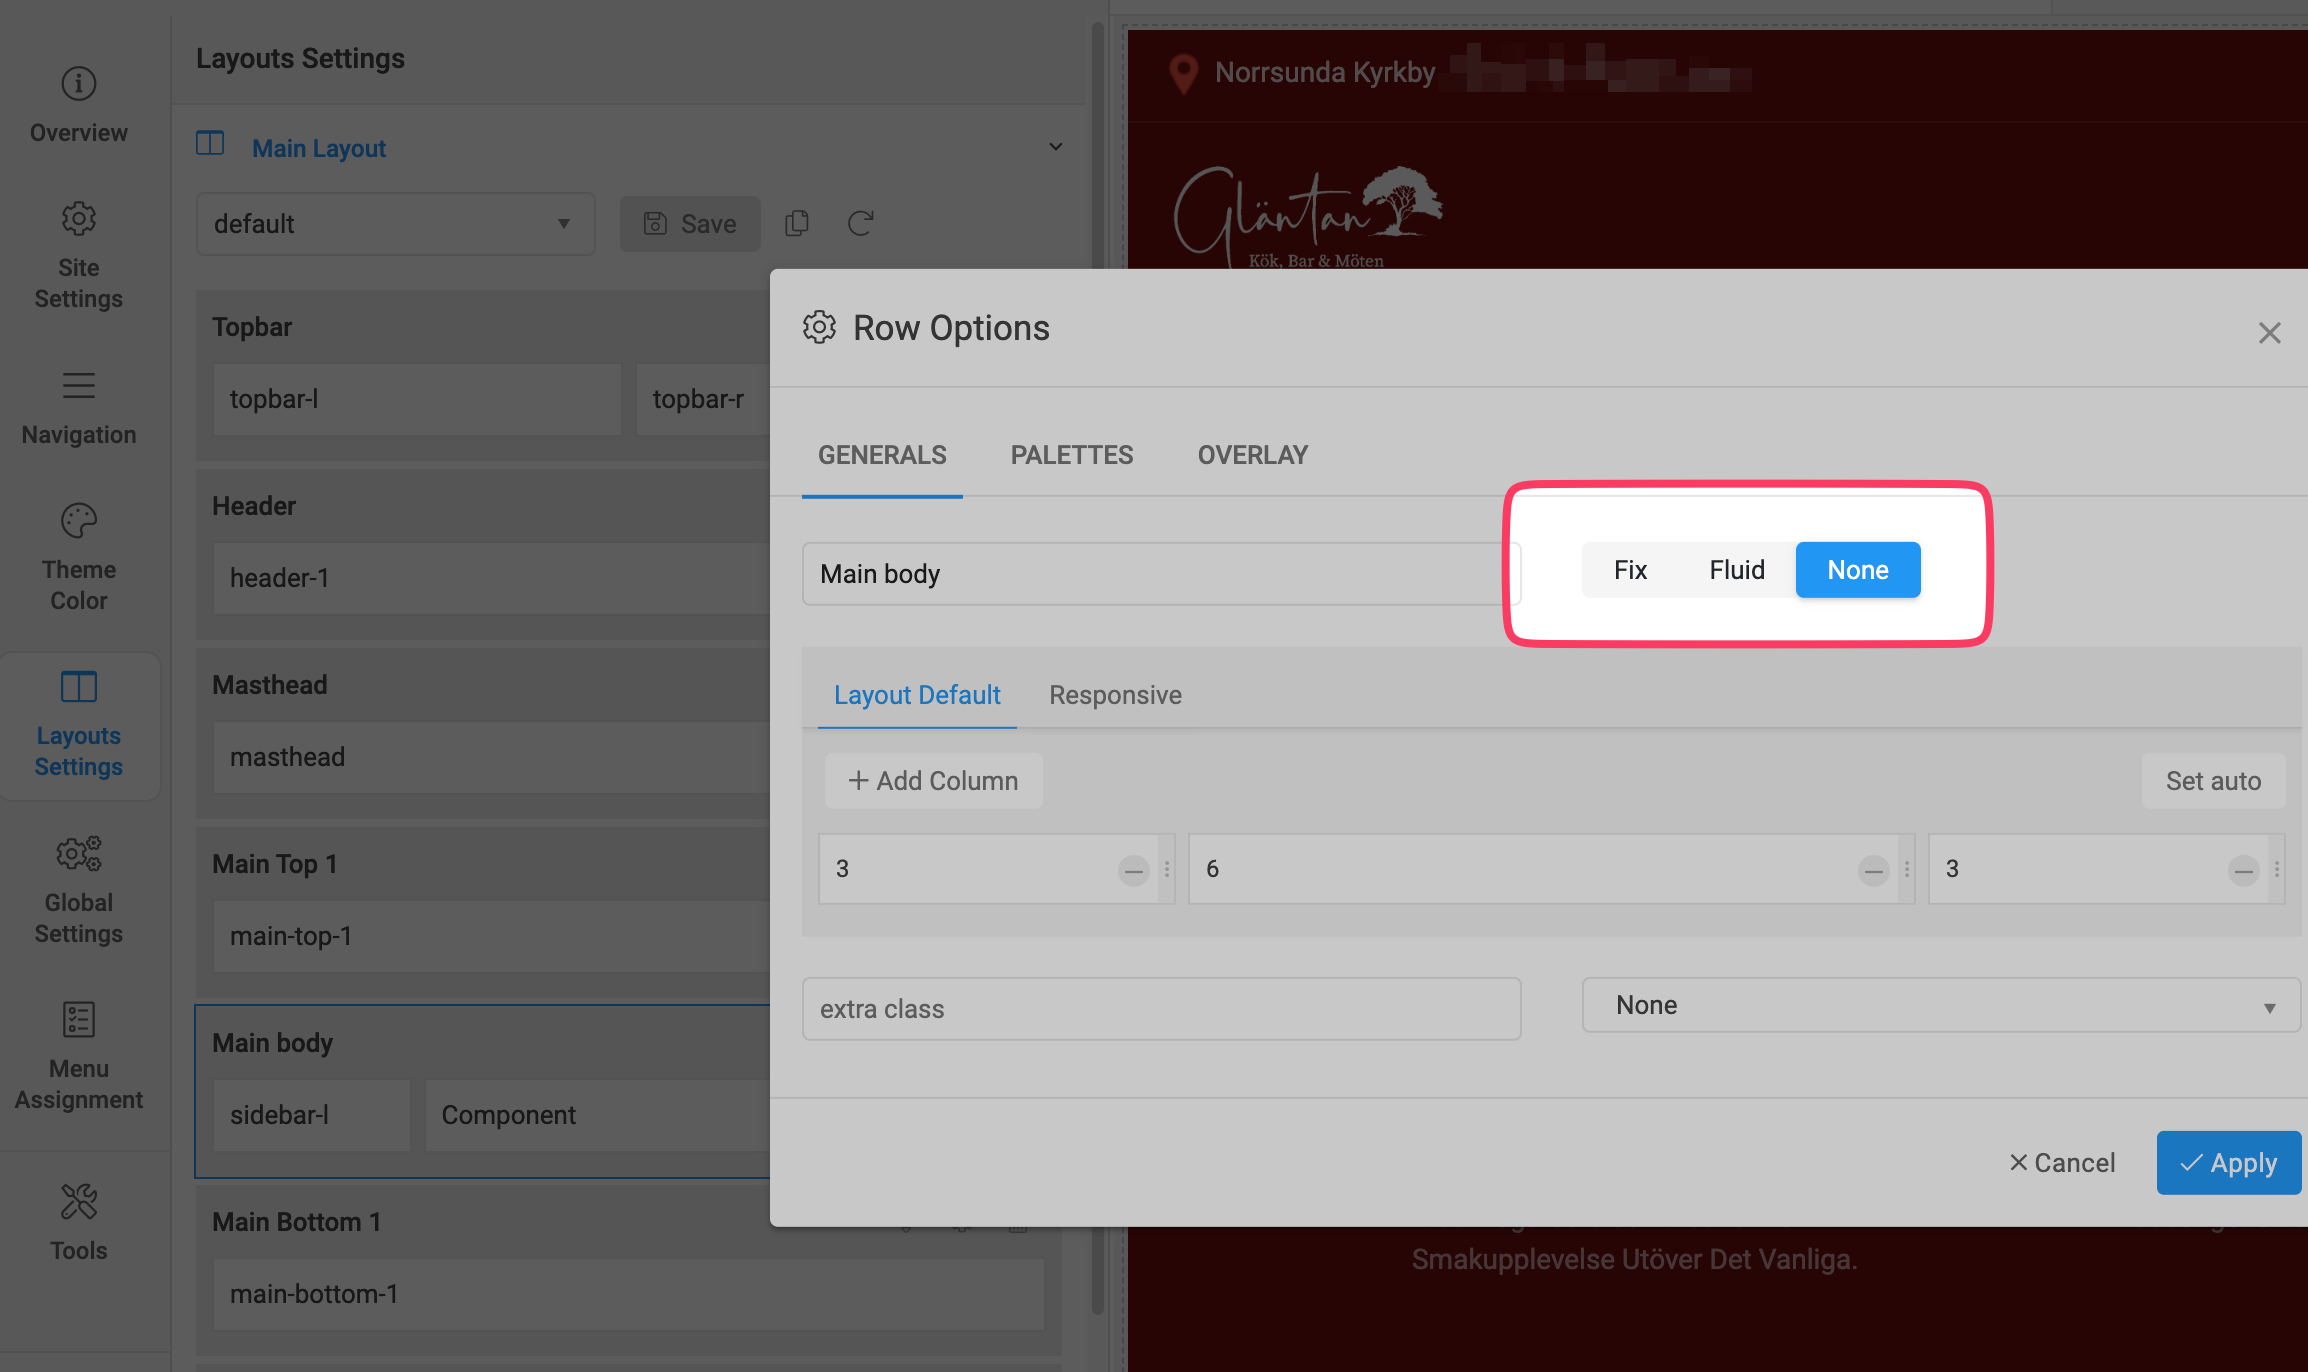This screenshot has height=1372, width=2308.
Task: Select the Fluid container option
Action: [1737, 570]
